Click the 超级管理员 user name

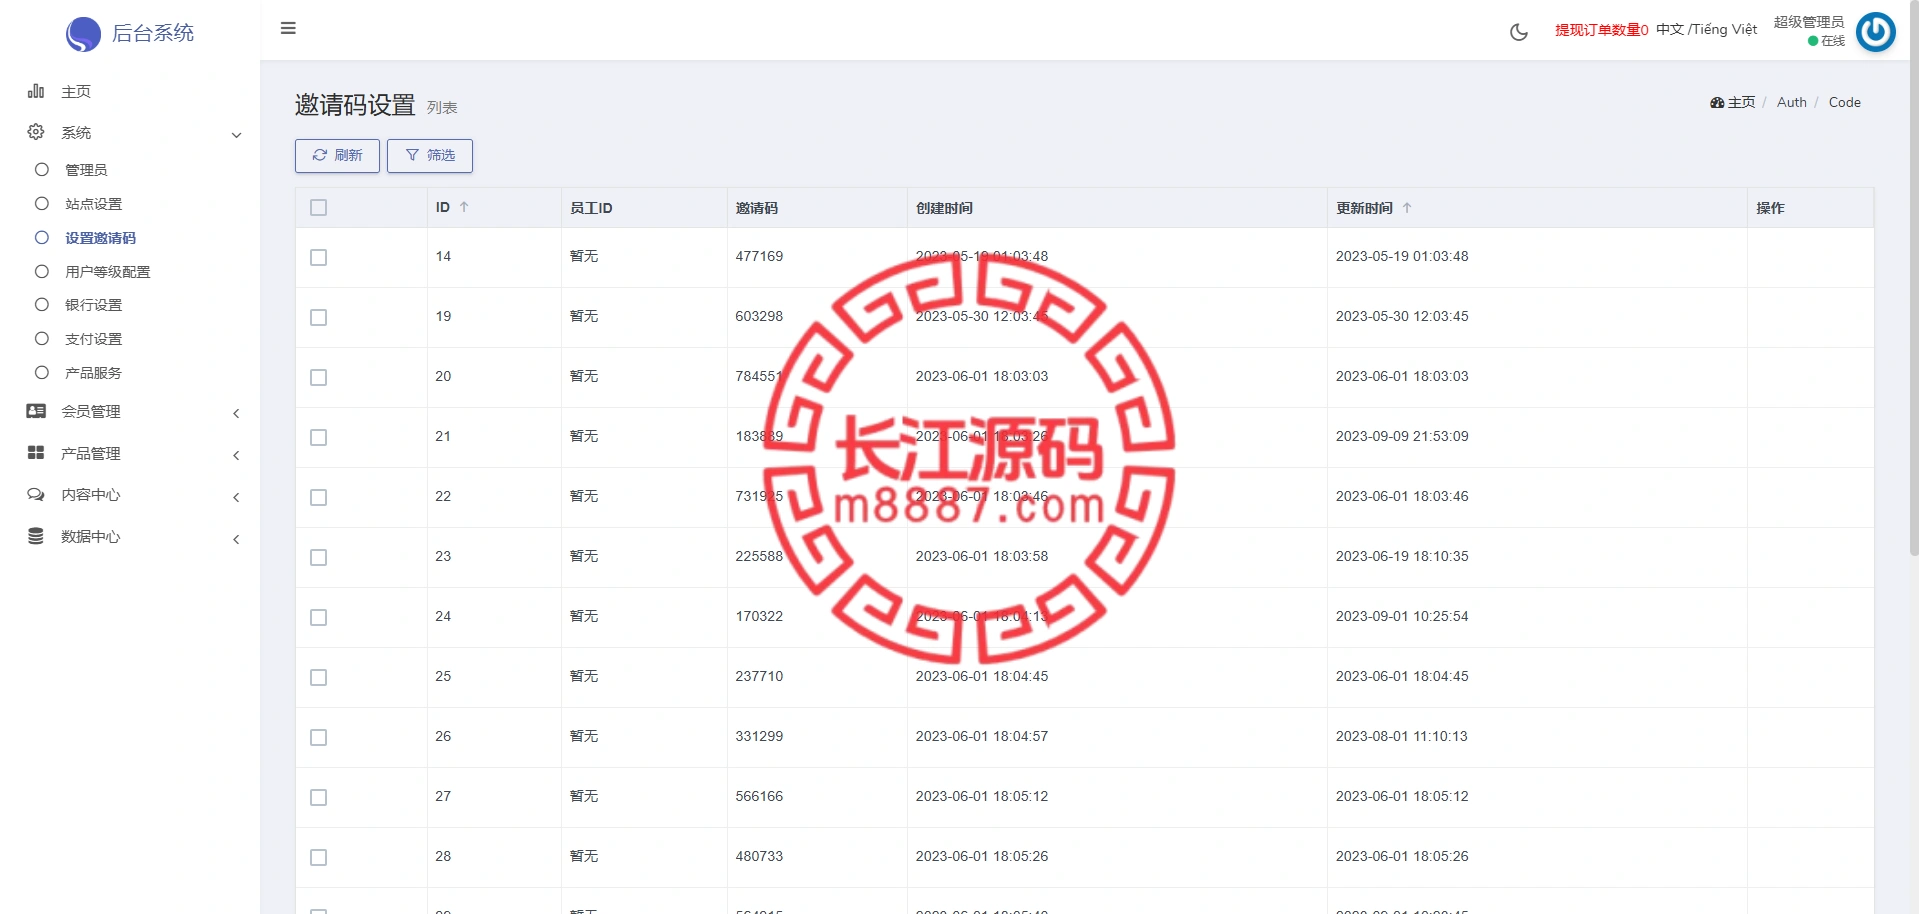tap(1808, 22)
